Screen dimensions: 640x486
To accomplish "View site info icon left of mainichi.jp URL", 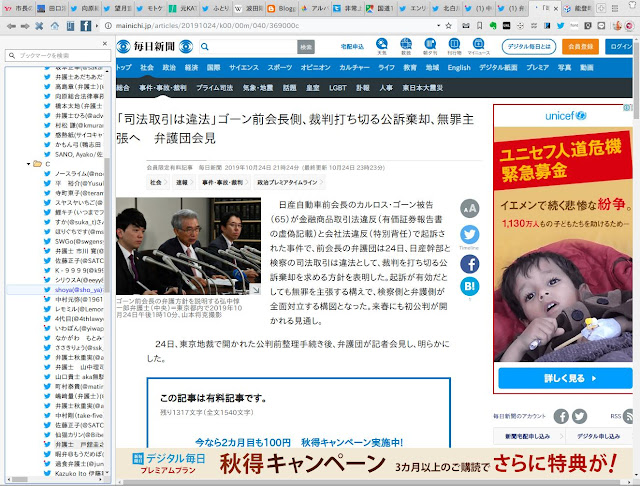I will point(108,26).
